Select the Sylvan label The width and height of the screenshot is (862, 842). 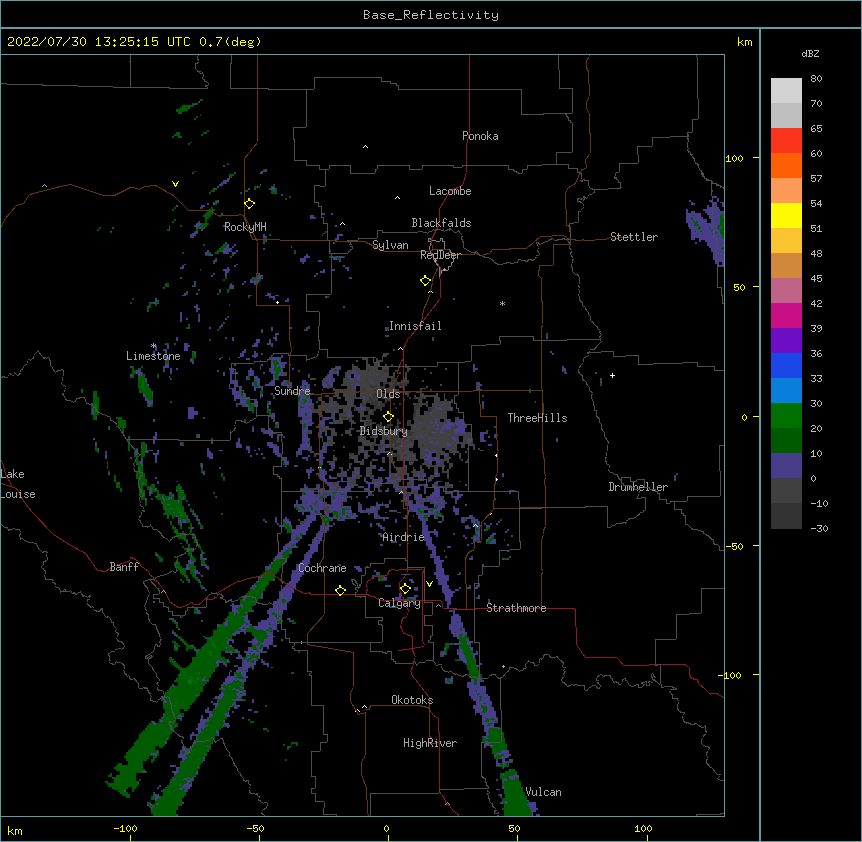(390, 245)
